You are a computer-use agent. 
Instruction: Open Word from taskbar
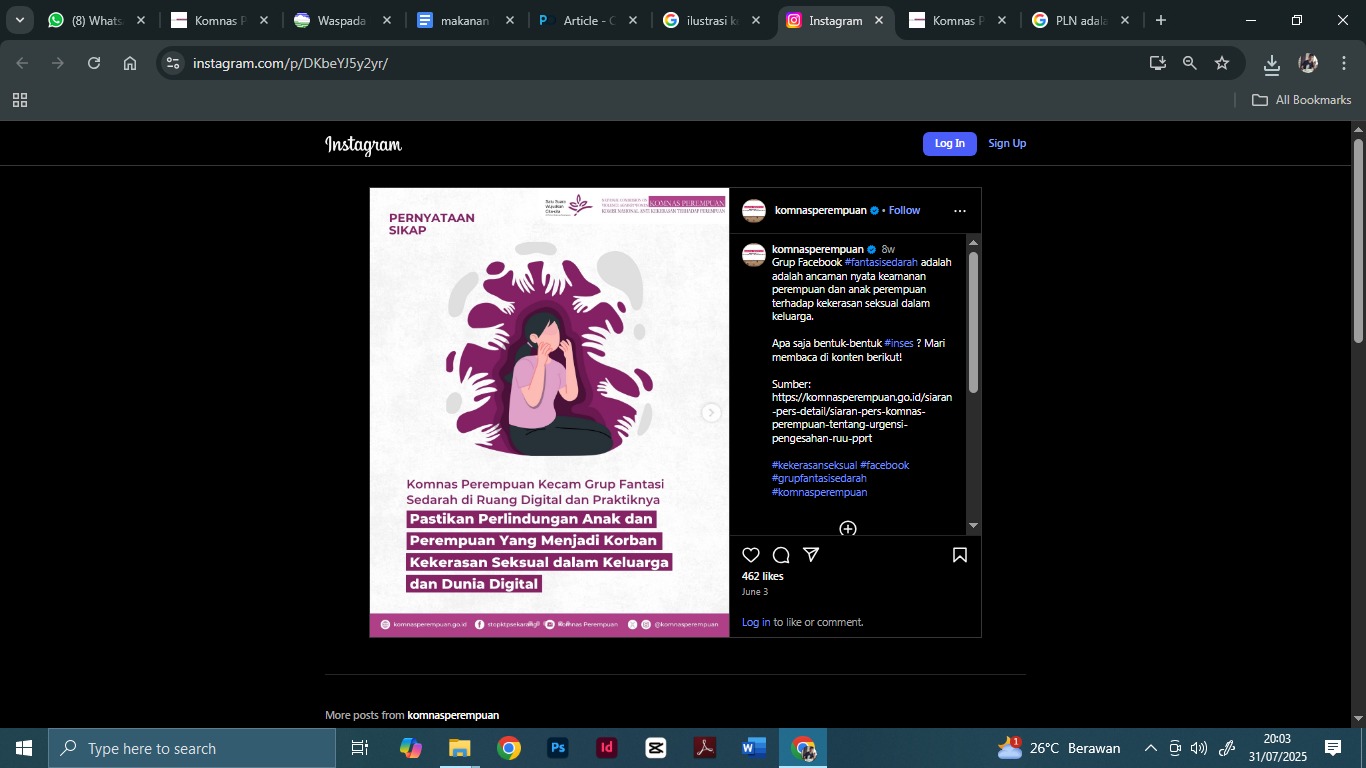coord(754,748)
